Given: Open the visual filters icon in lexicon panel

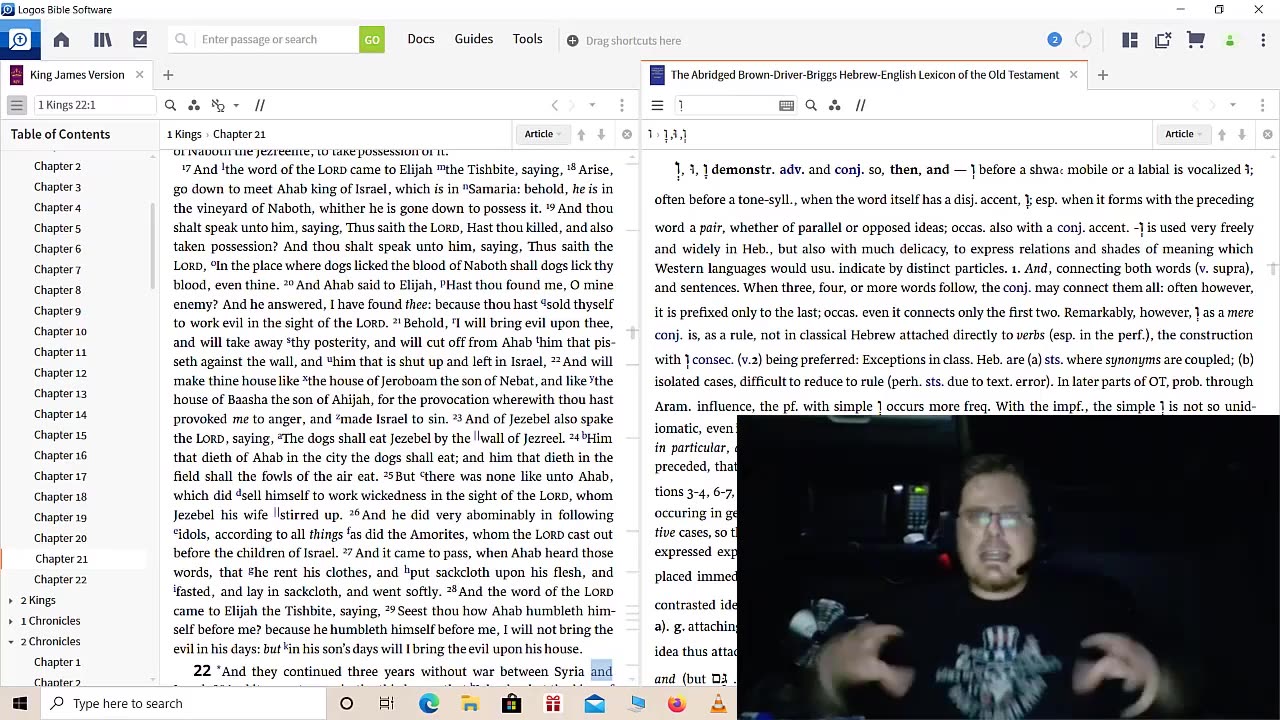Looking at the screenshot, I should click(834, 105).
